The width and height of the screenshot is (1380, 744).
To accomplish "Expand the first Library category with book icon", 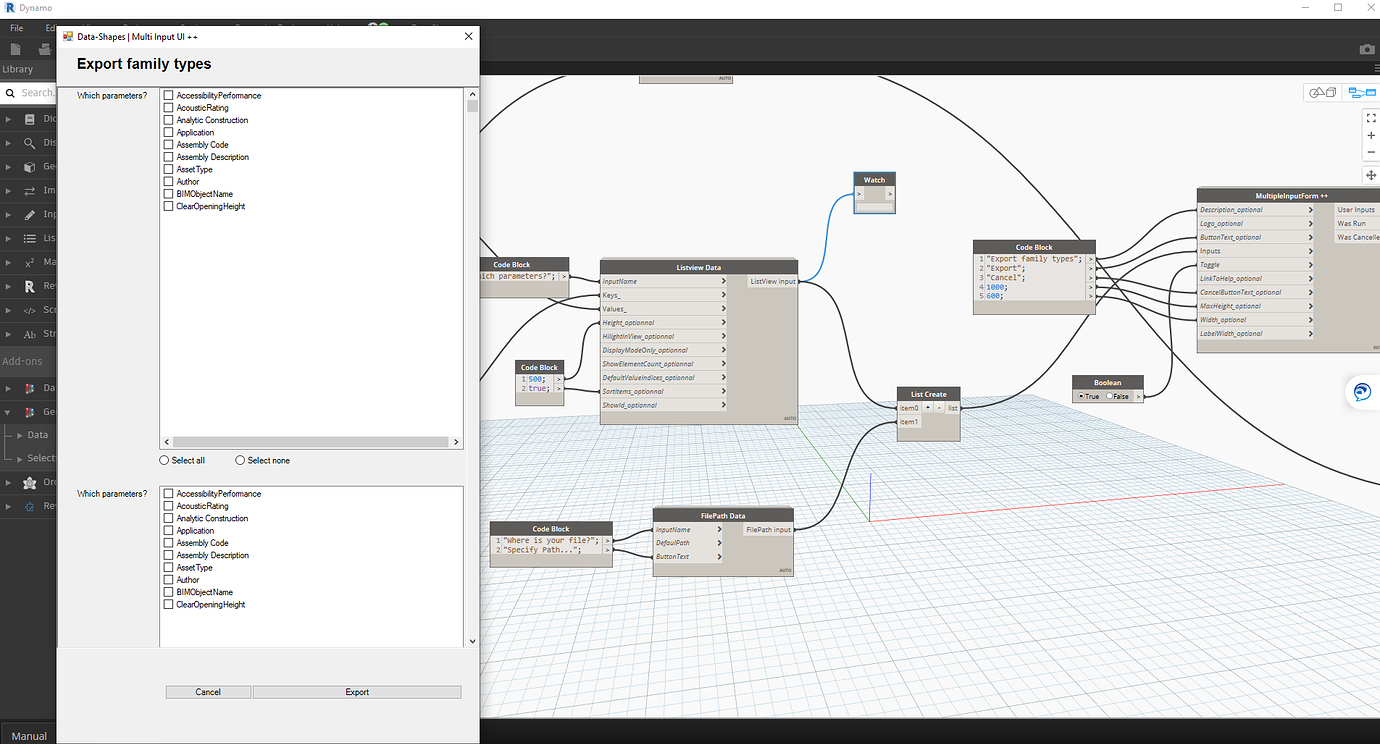I will [30, 118].
